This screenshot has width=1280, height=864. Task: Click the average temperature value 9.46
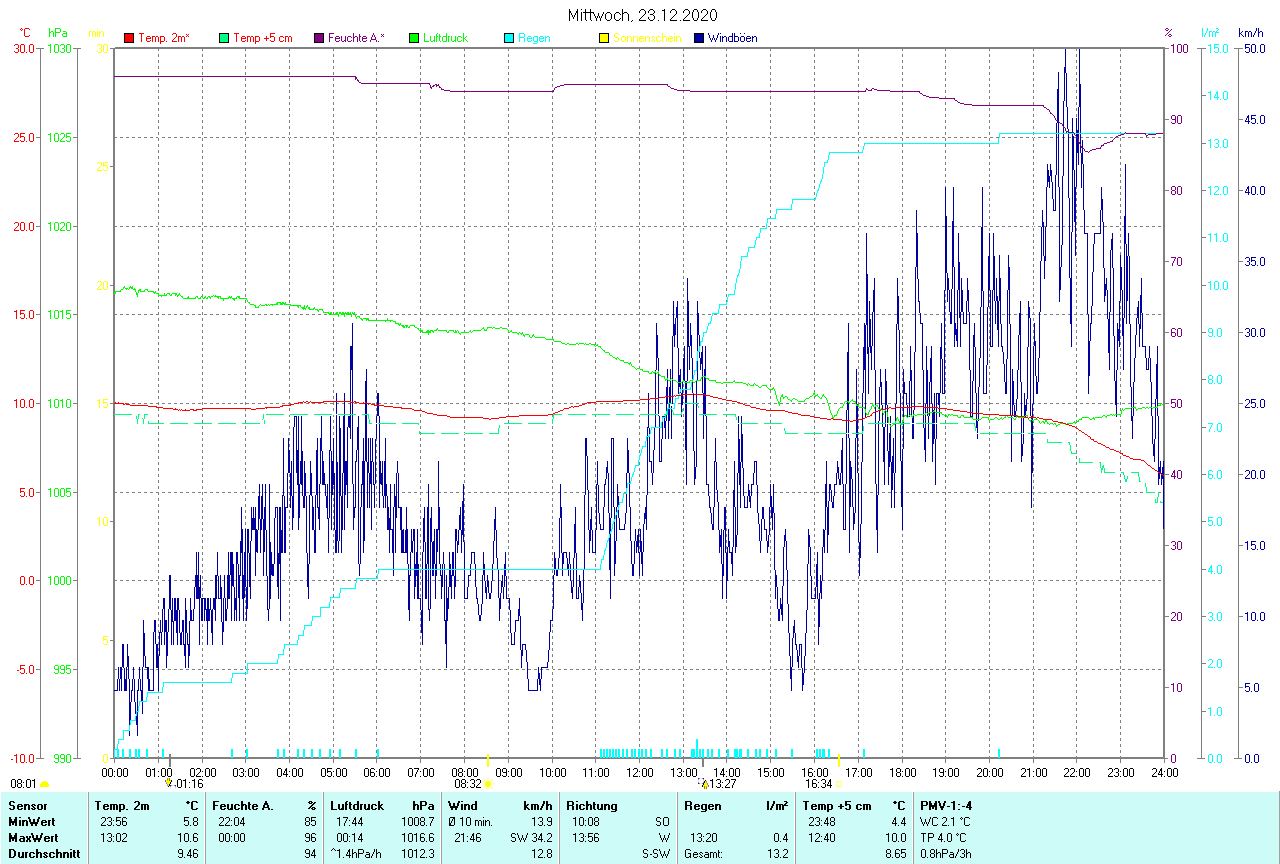pyautogui.click(x=188, y=853)
